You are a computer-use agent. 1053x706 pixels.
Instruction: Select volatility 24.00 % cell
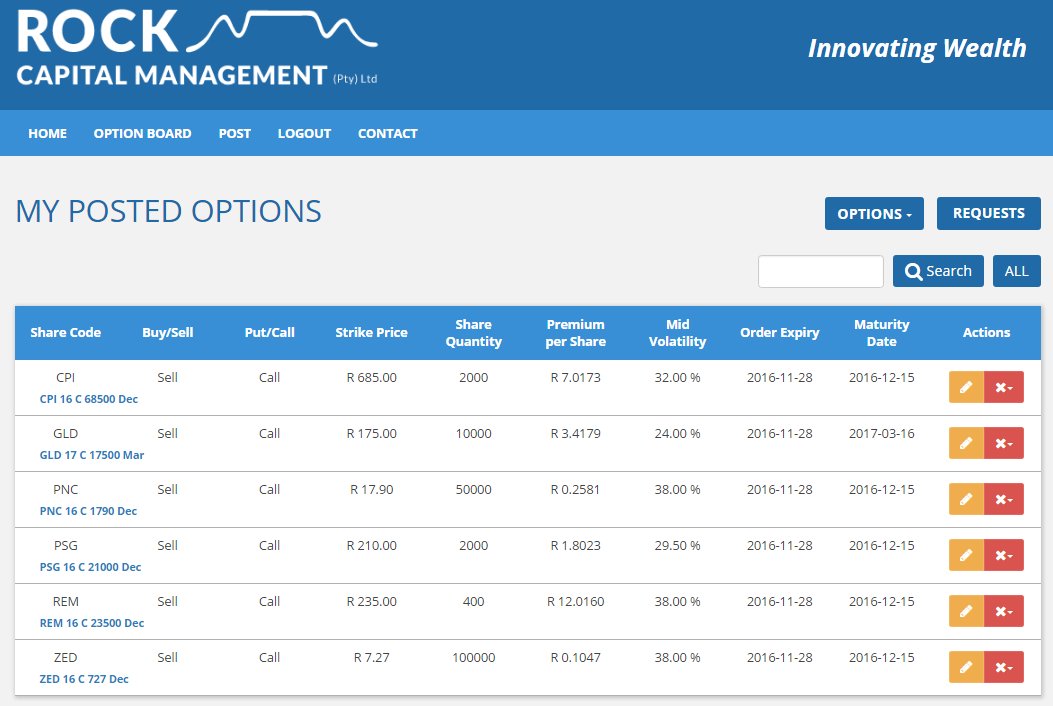click(x=678, y=434)
